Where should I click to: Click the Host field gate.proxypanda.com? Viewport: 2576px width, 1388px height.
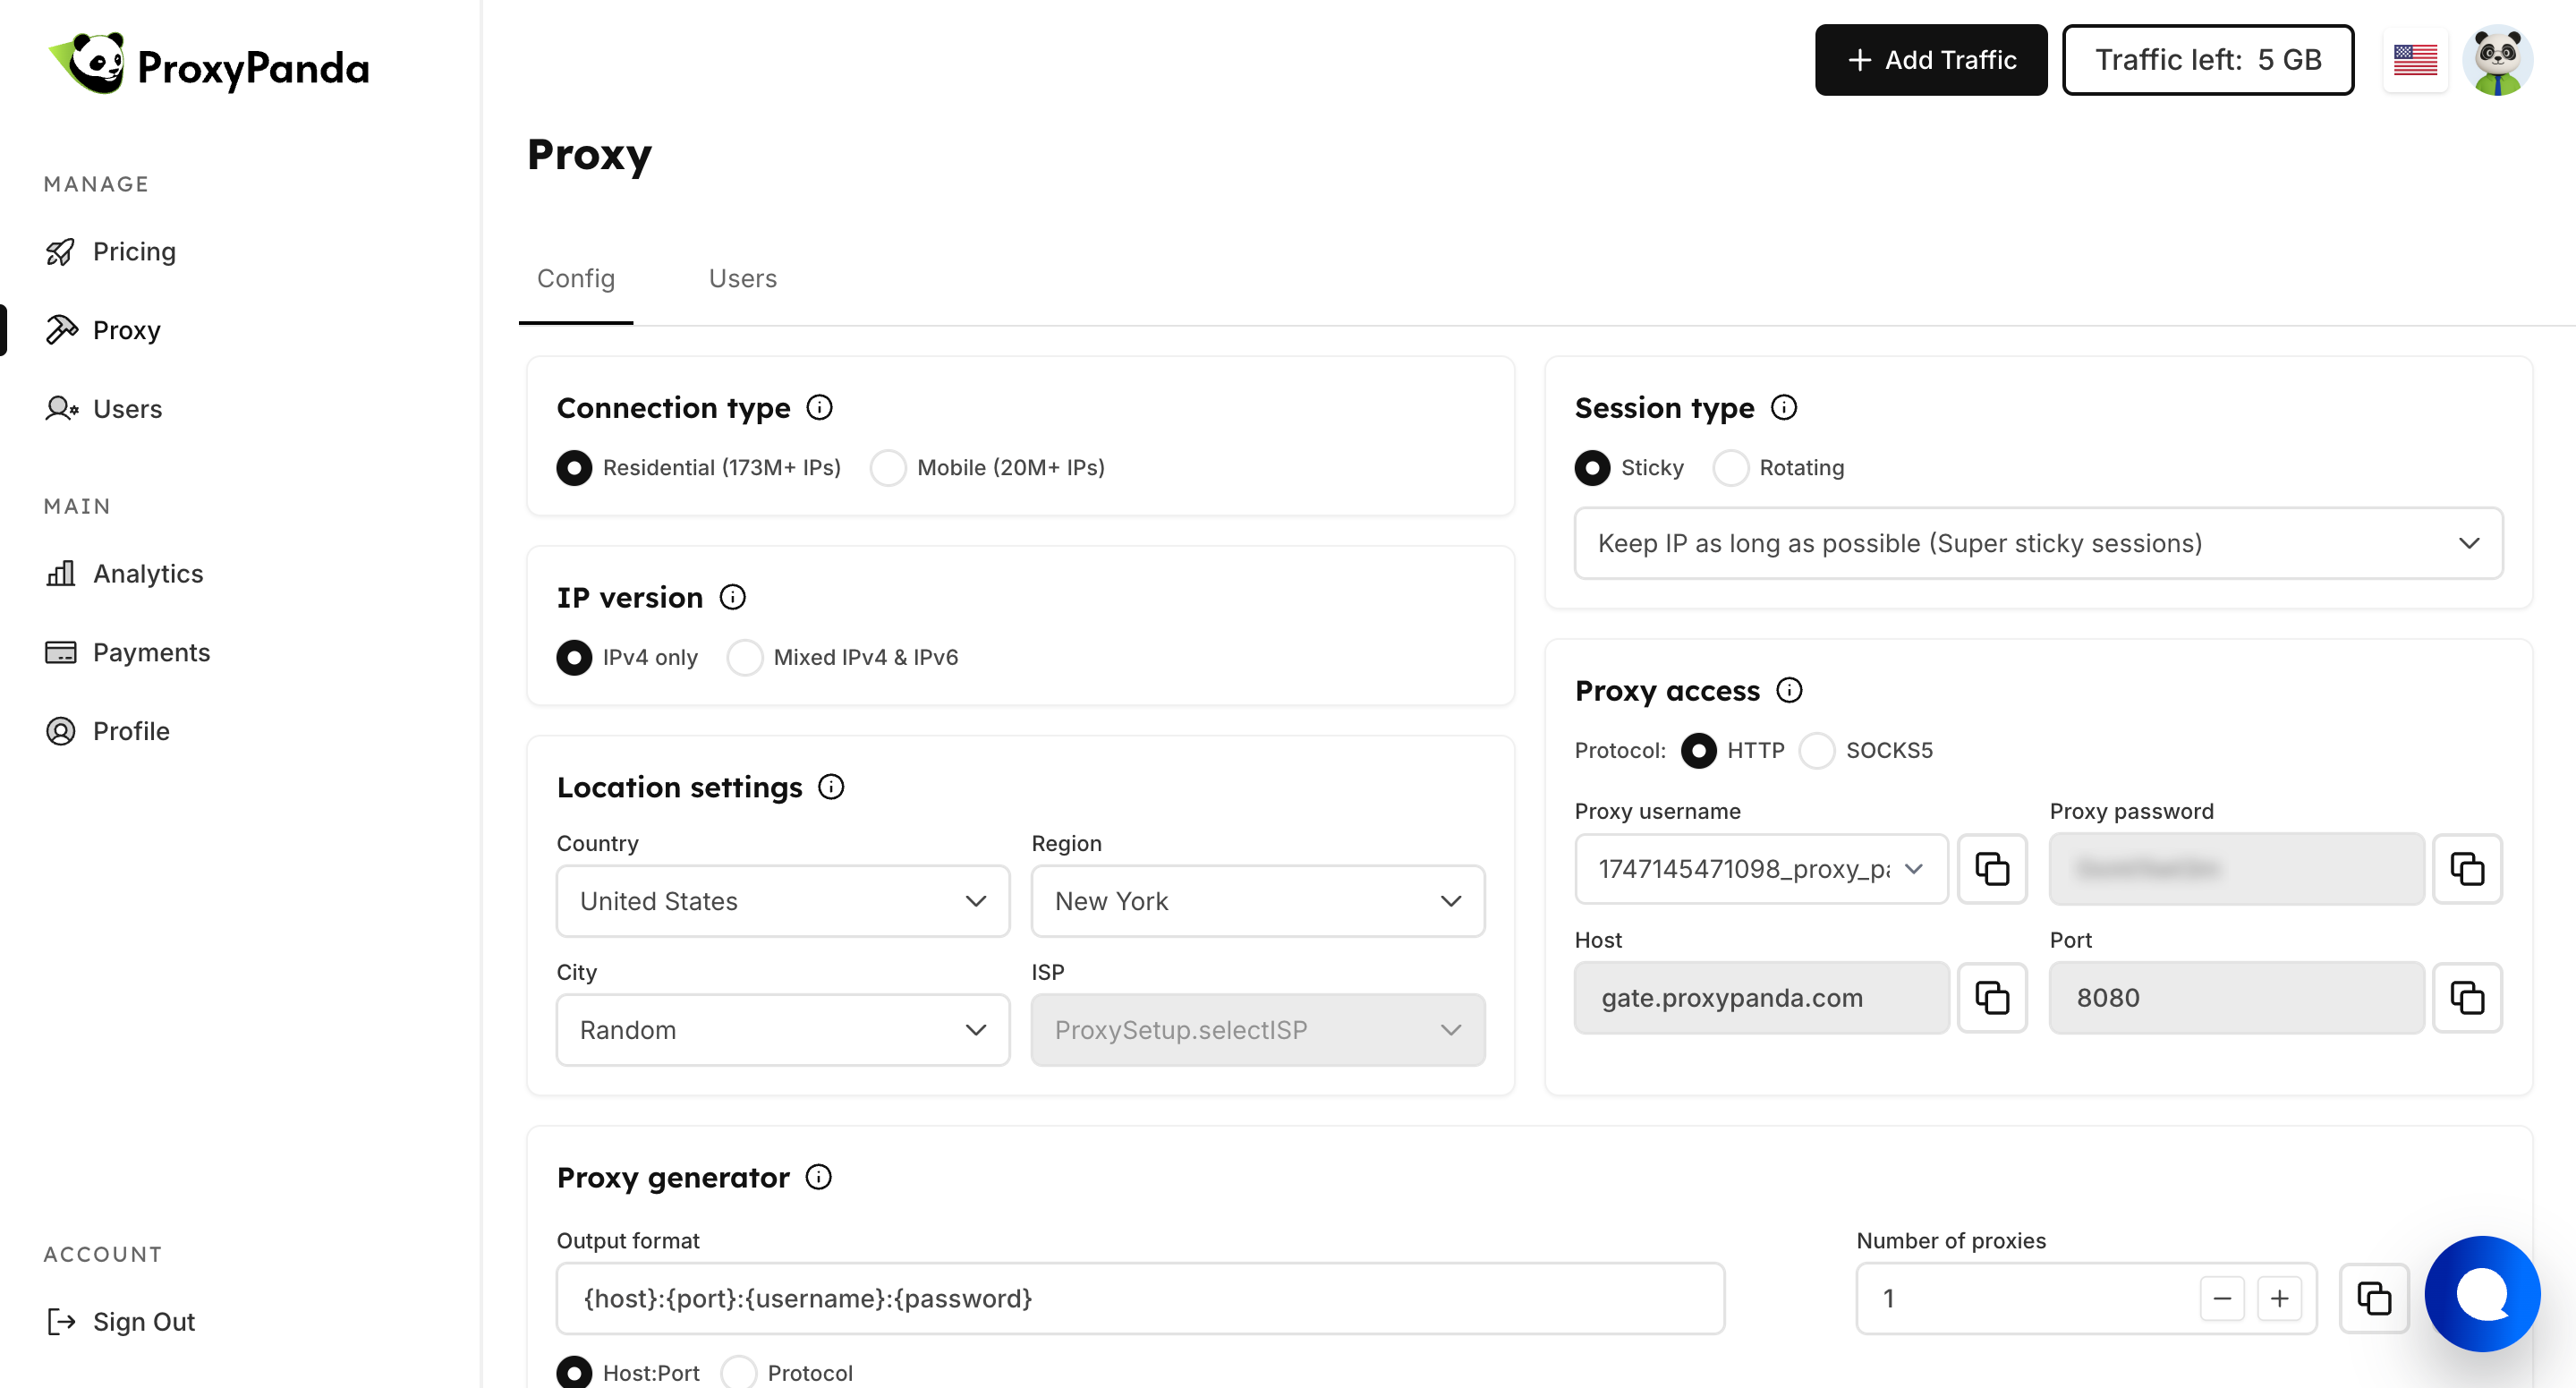coord(1761,998)
